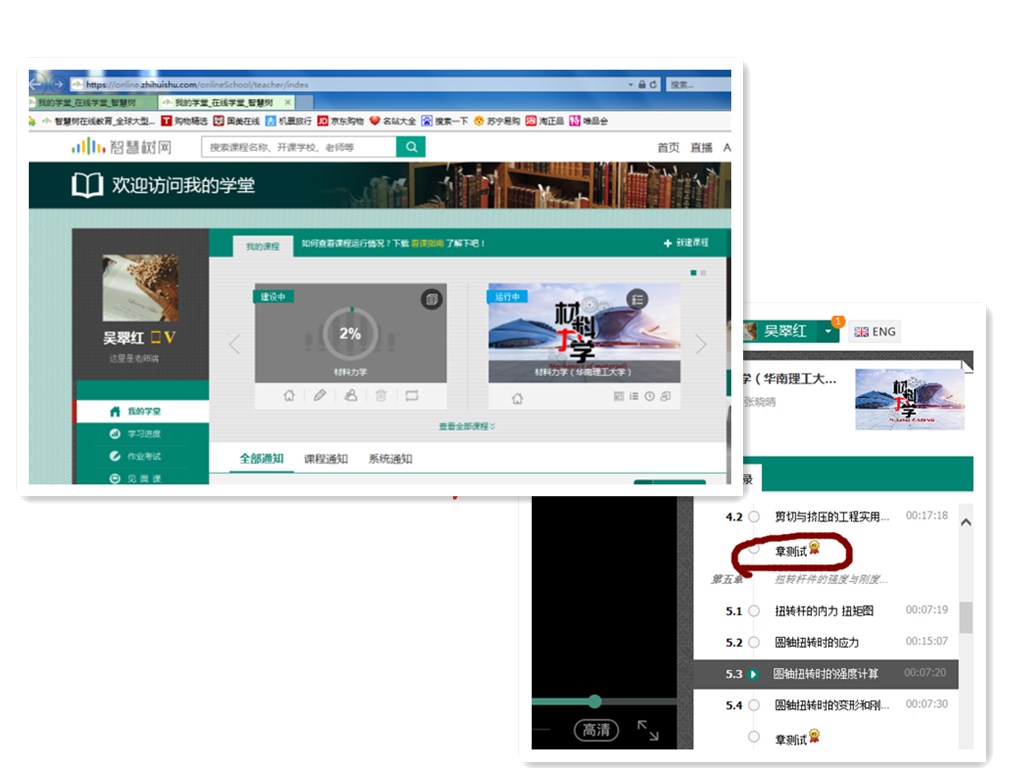
Task: Type in the course search input field
Action: point(298,147)
